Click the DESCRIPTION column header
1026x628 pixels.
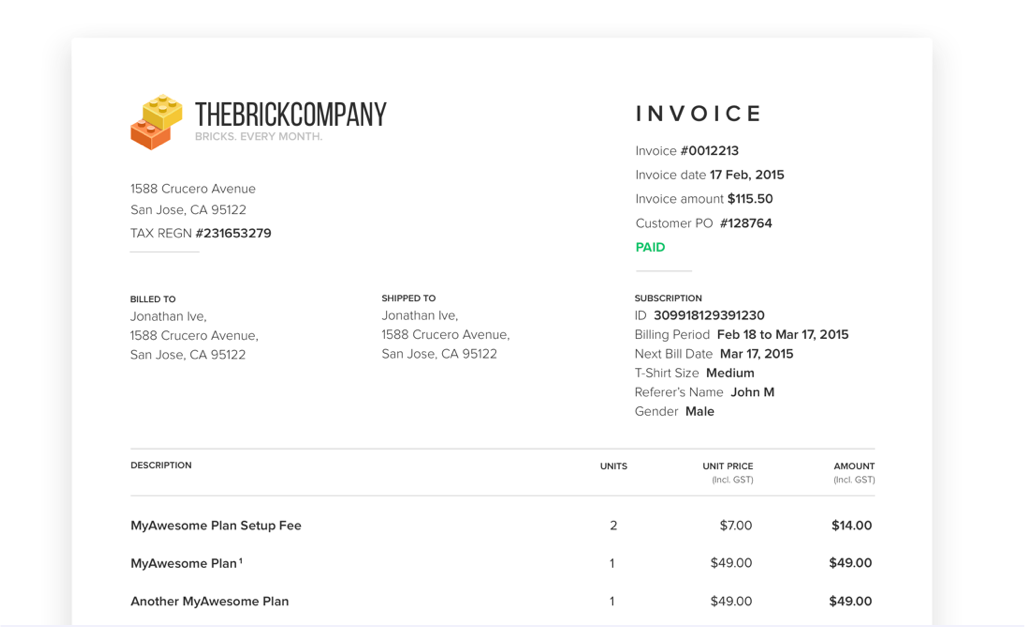161,465
